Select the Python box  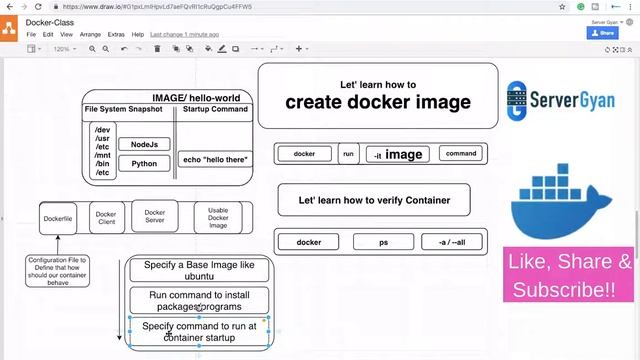tap(144, 163)
